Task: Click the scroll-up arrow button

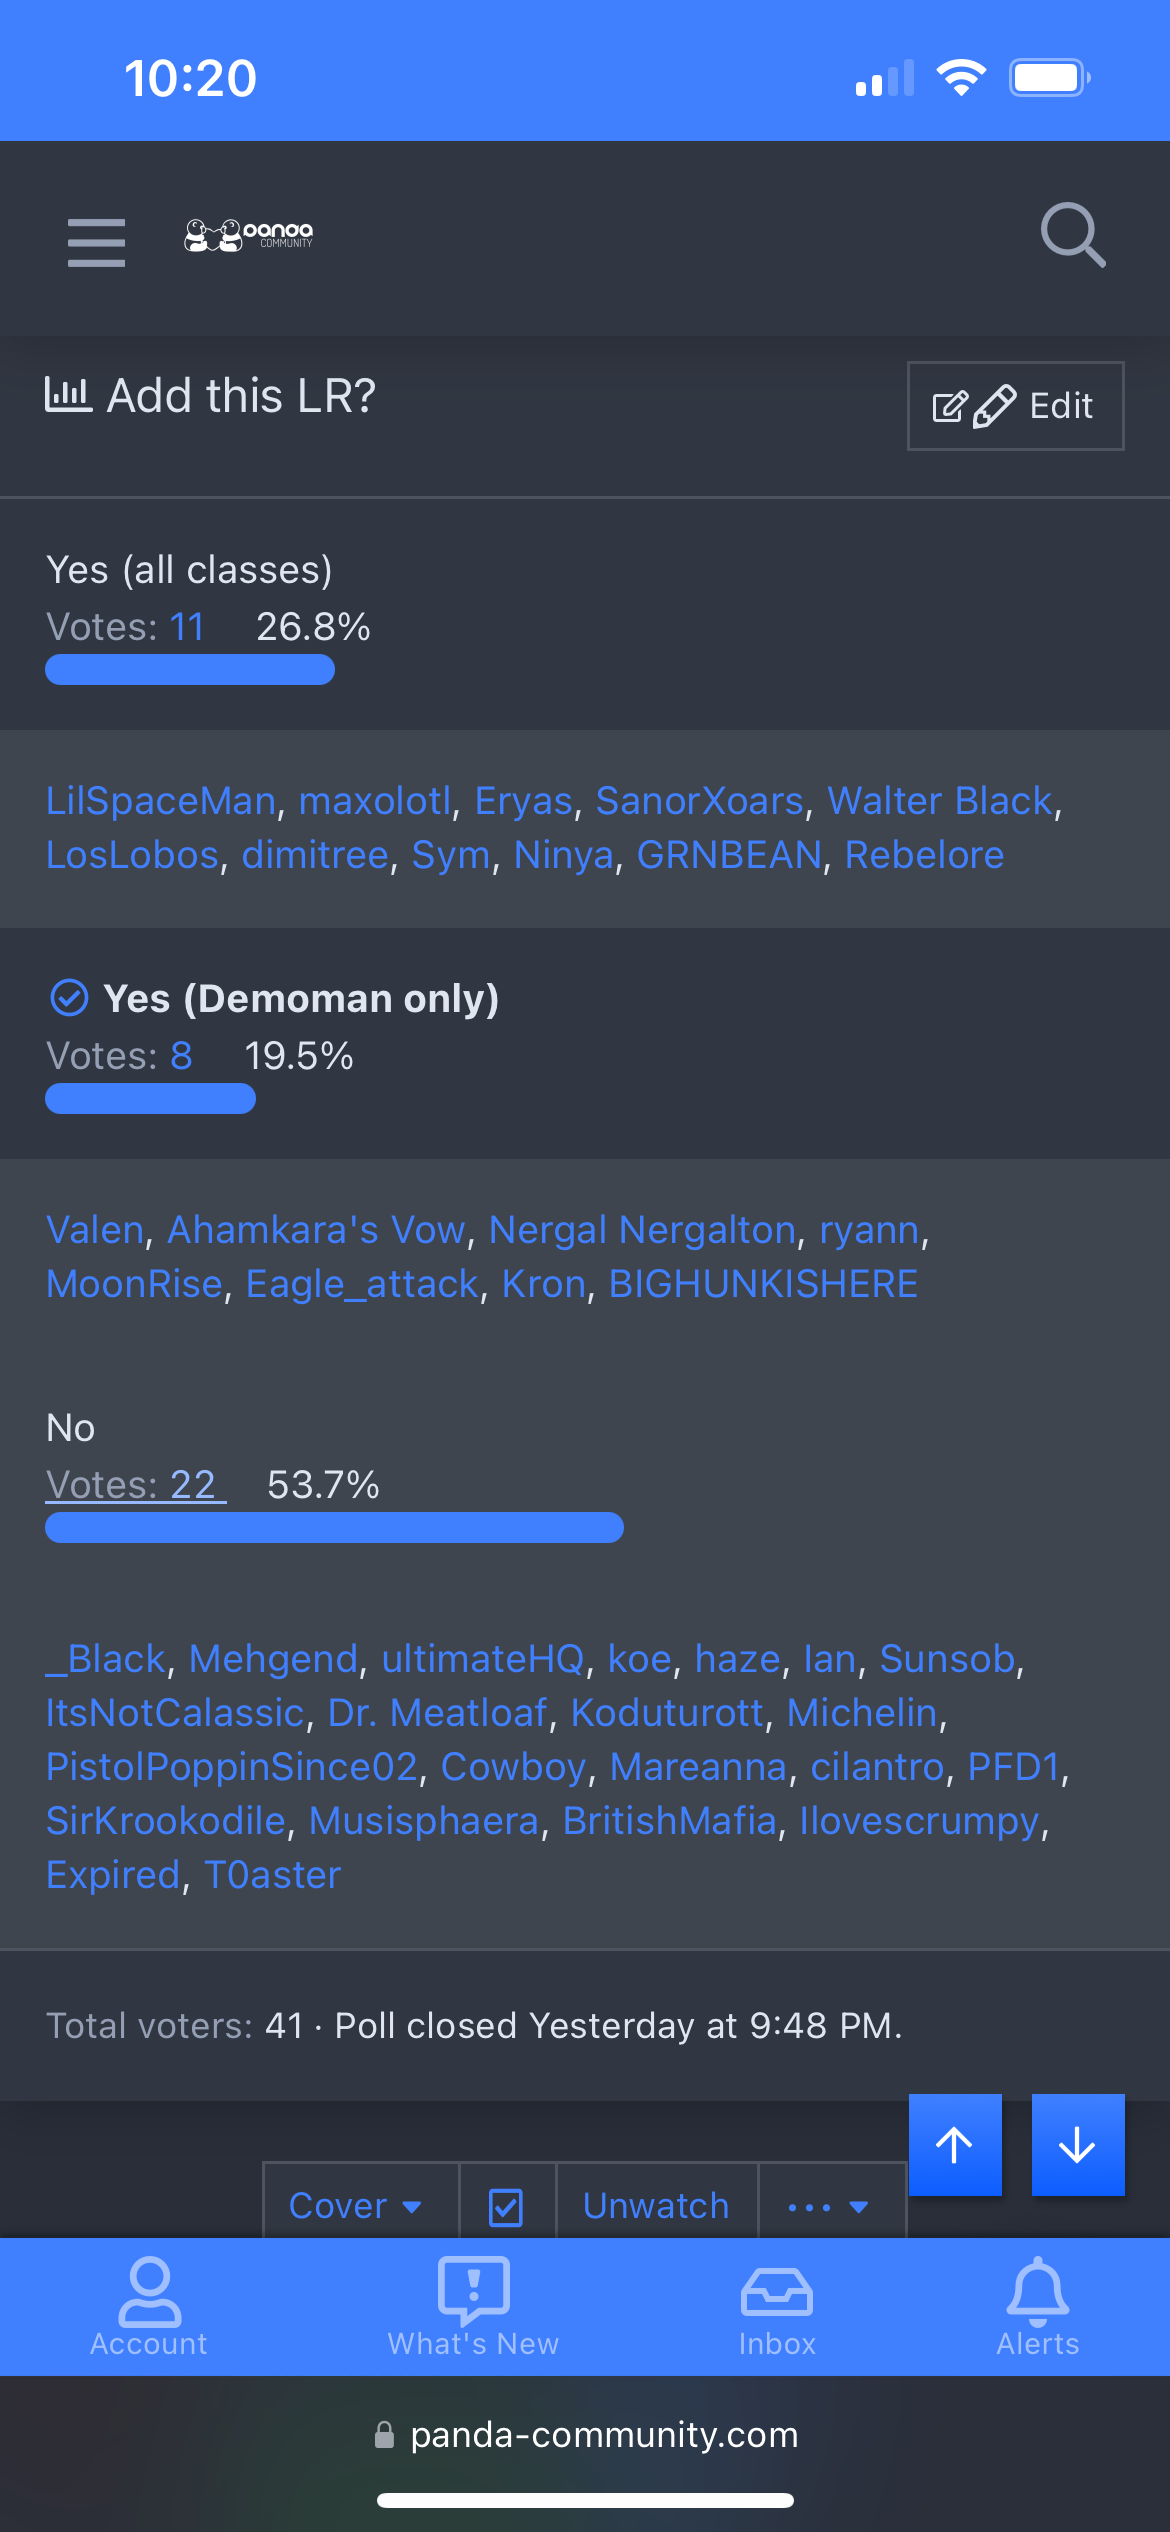Action: click(x=955, y=2144)
